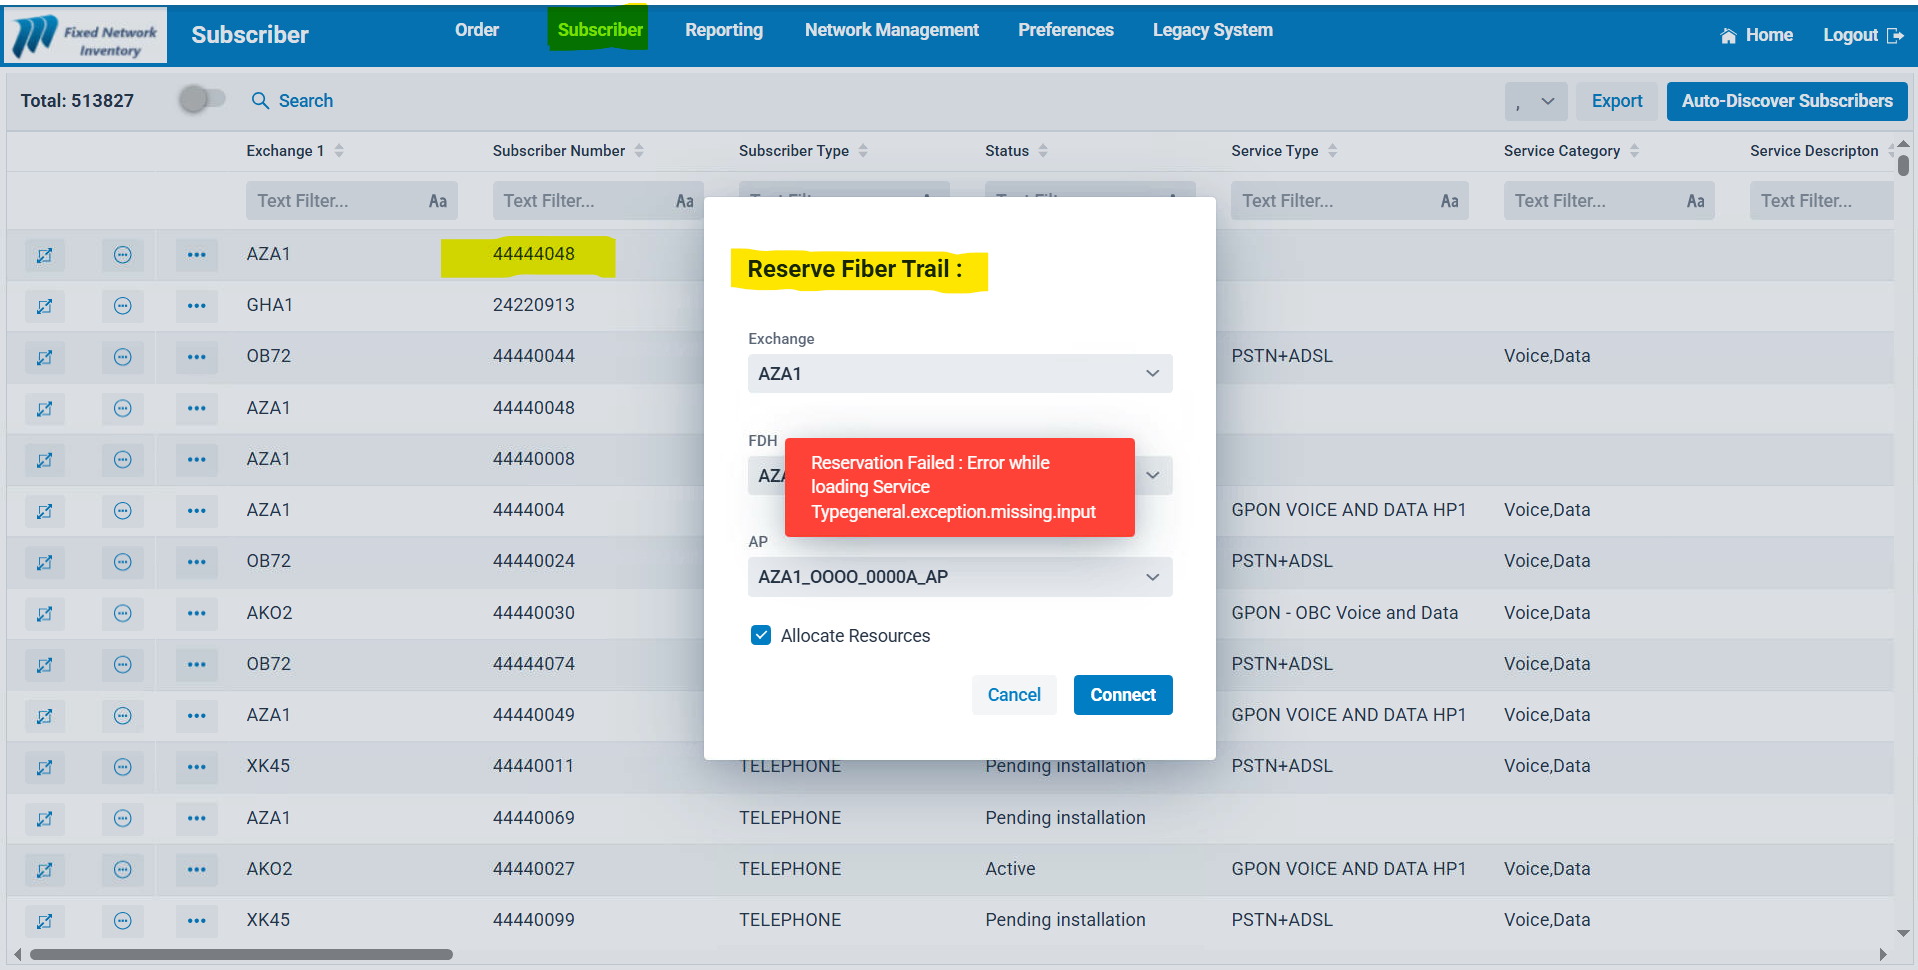Open the delimiter dropdown beside Export
1918x970 pixels.
(x=1535, y=101)
